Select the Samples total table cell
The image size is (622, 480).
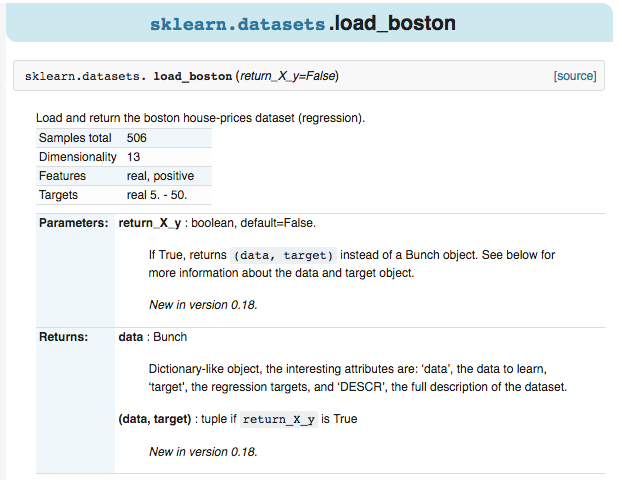coord(76,138)
